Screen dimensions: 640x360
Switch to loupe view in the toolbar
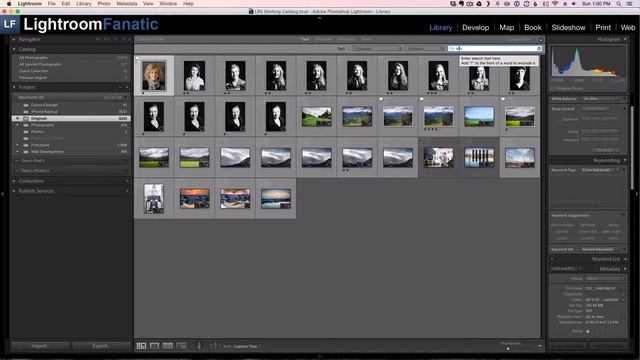154,346
